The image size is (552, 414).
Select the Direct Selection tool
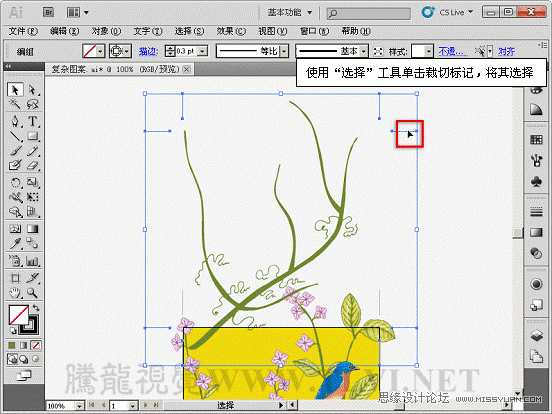pyautogui.click(x=32, y=90)
